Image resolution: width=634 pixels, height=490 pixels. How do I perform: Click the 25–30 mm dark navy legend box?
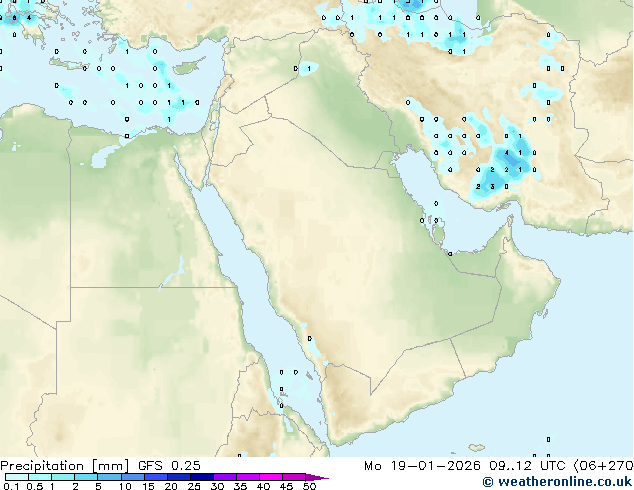[x=202, y=477]
